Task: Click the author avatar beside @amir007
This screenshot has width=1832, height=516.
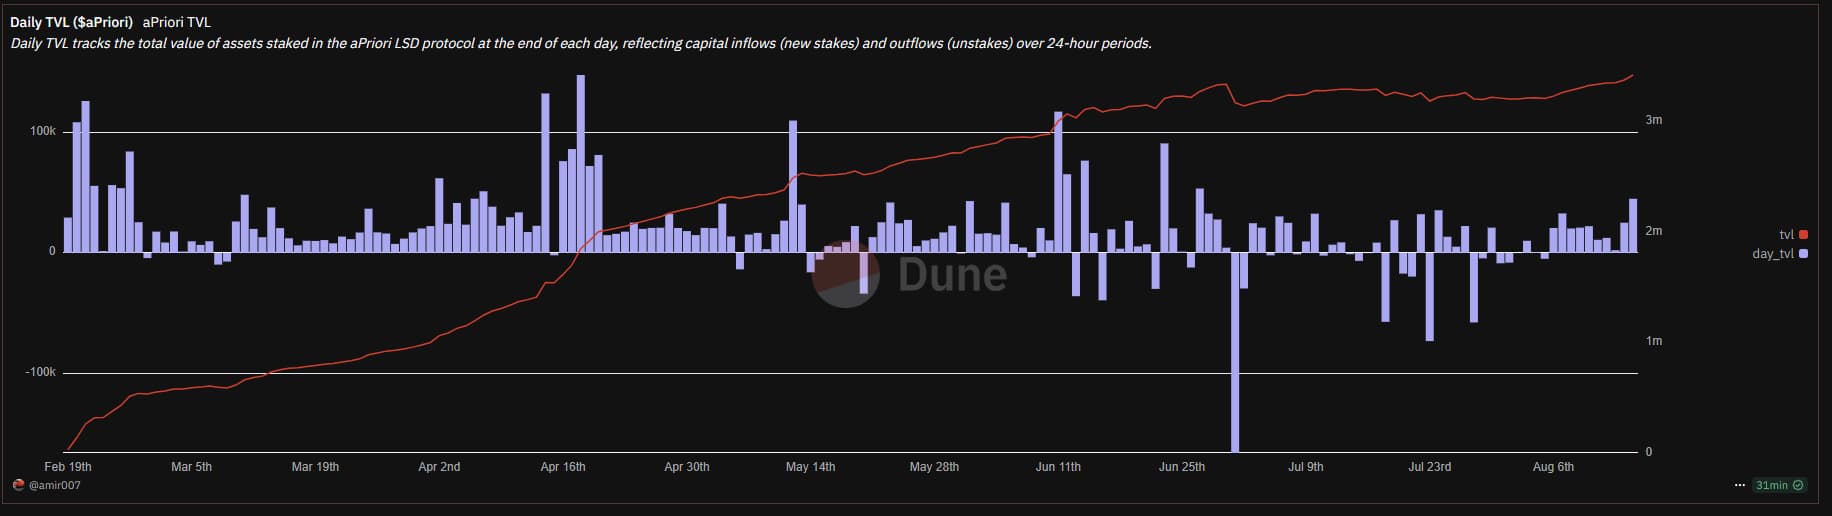Action: click(x=18, y=485)
